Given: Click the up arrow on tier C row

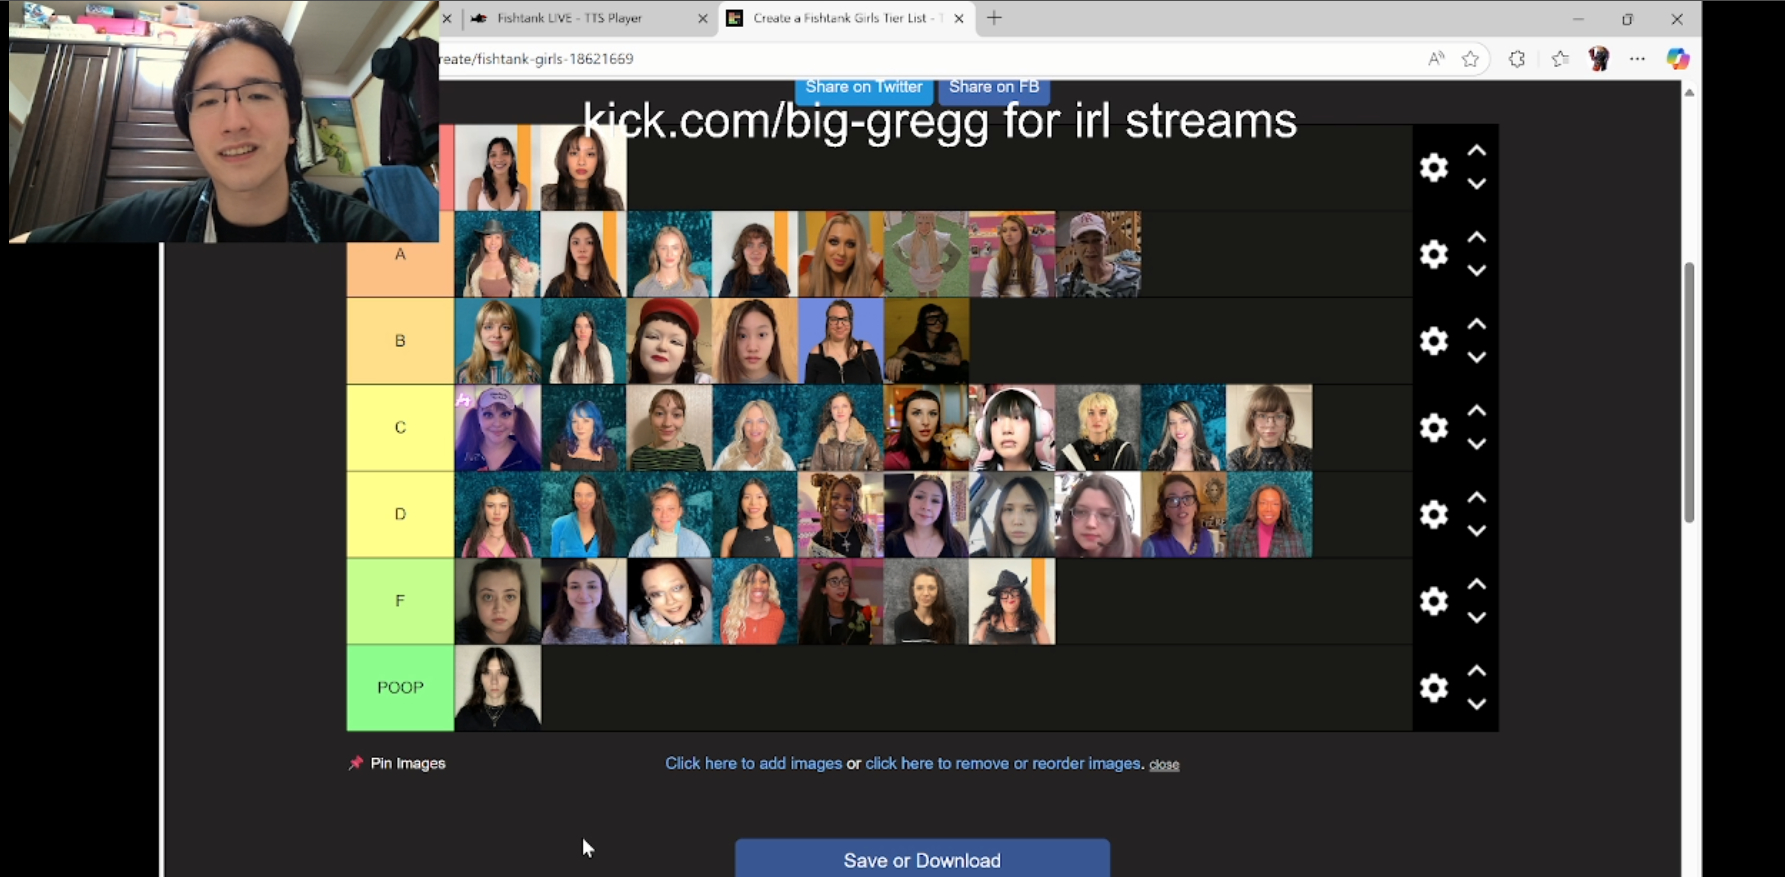Looking at the screenshot, I should pos(1477,411).
